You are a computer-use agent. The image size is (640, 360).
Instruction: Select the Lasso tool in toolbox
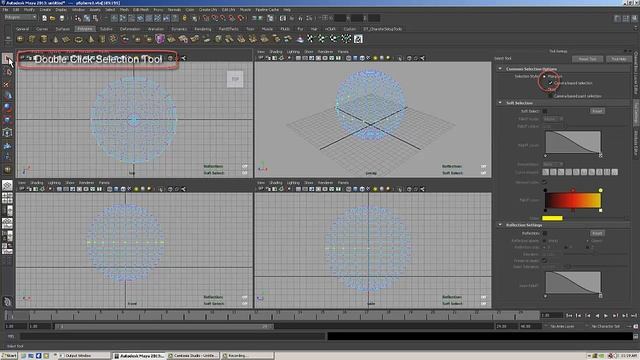[7, 72]
